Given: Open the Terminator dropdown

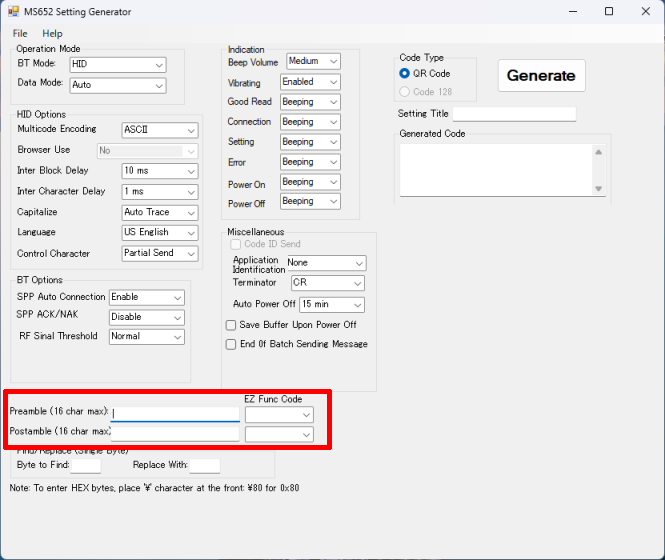Looking at the screenshot, I should coord(327,283).
